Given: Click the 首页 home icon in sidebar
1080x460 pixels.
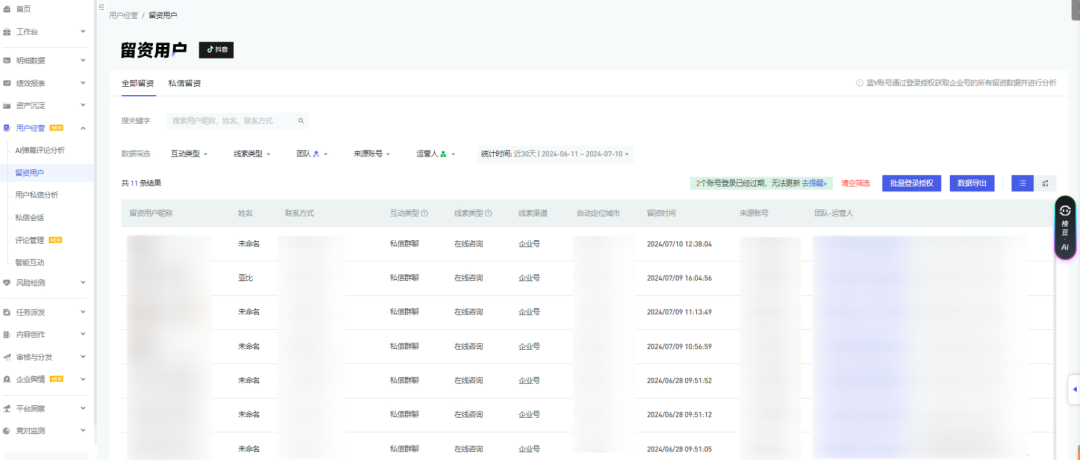Looking at the screenshot, I should click(7, 9).
